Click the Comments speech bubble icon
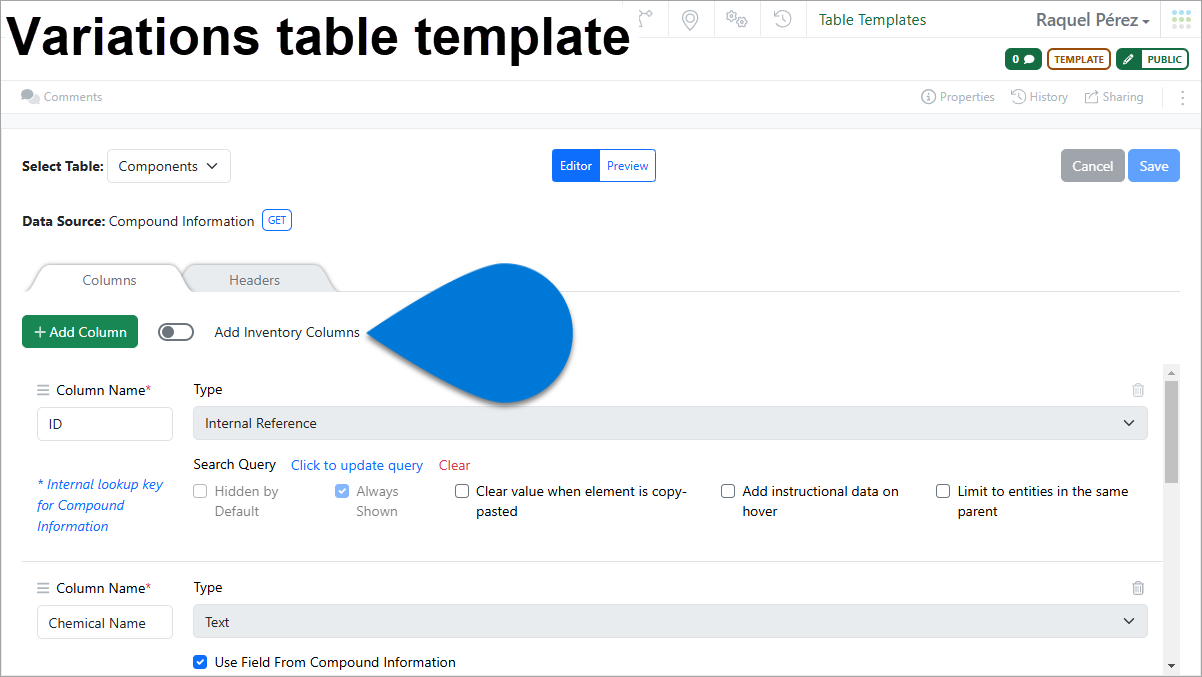Screen dimensions: 1202x677 30,96
